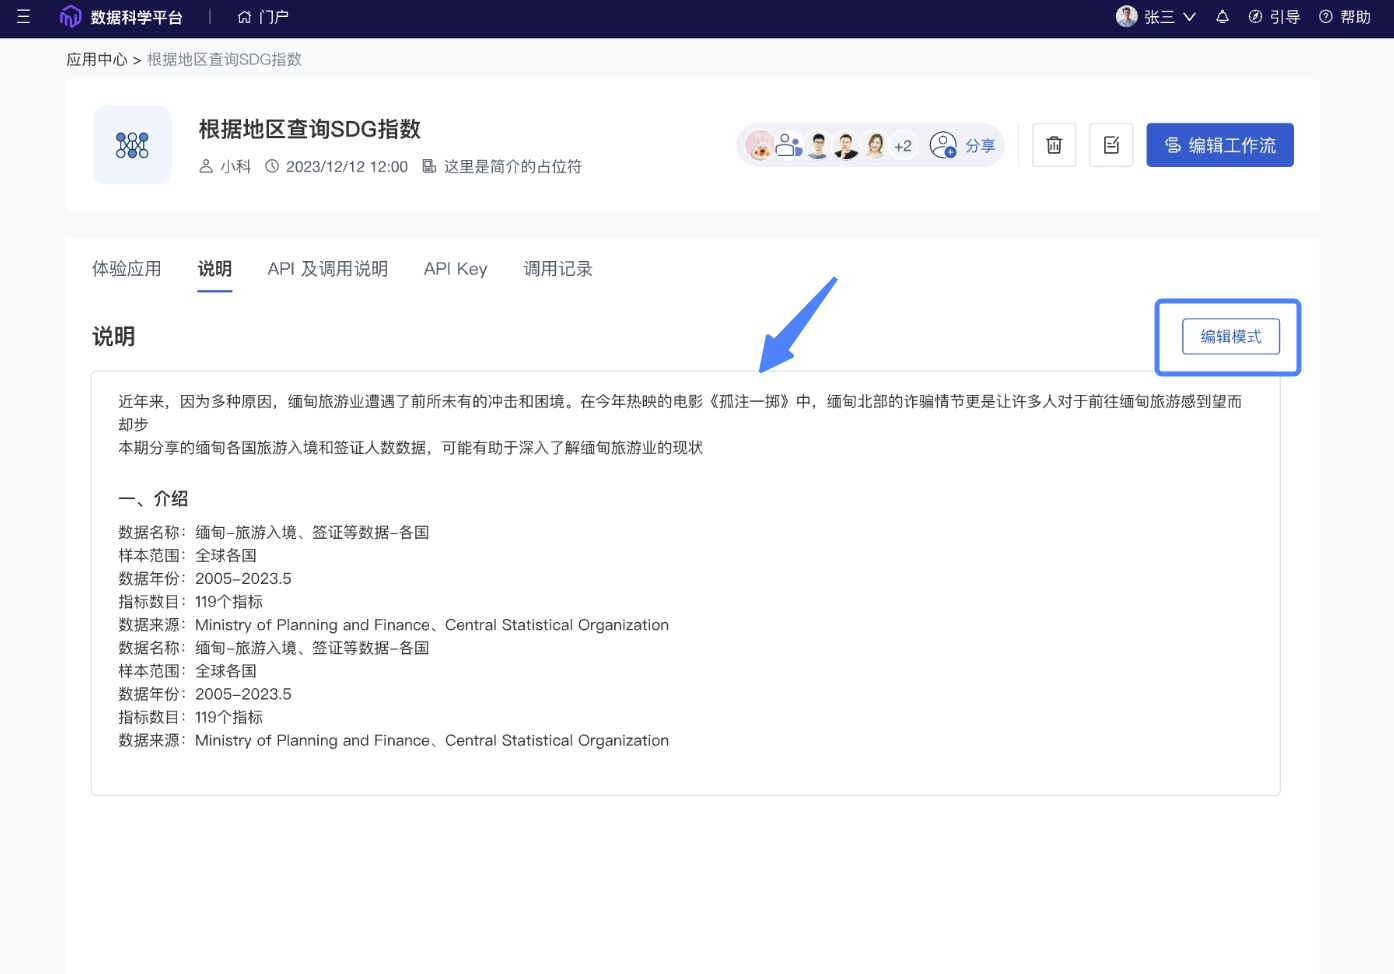Open the hamburger menu in top bar
1394x974 pixels.
tap(23, 17)
